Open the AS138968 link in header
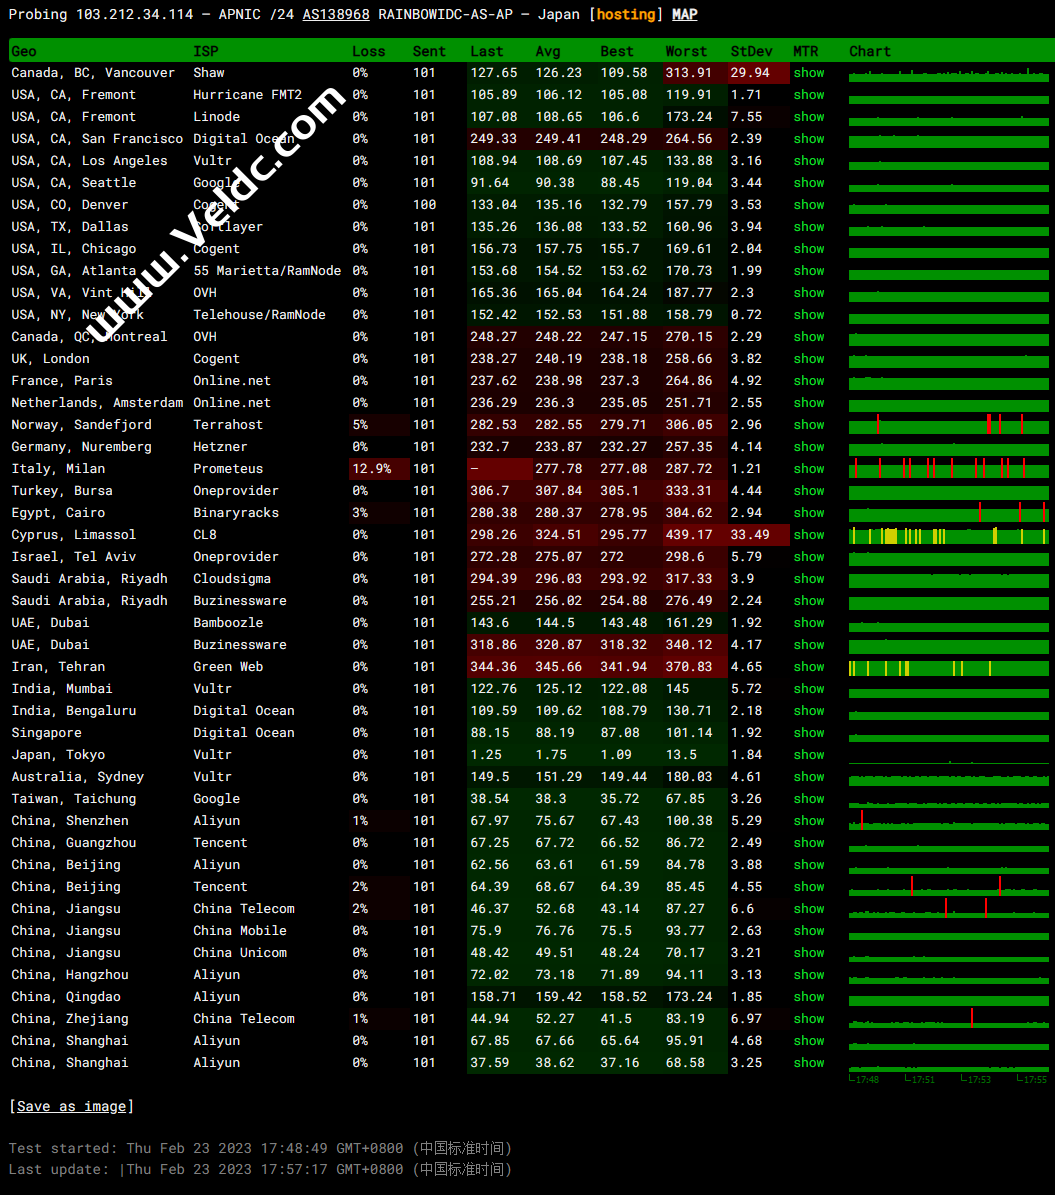 tap(336, 15)
